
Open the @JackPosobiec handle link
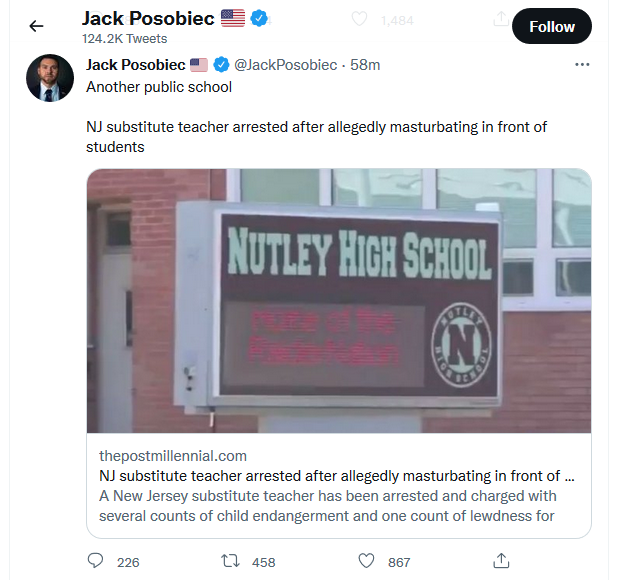(x=285, y=65)
